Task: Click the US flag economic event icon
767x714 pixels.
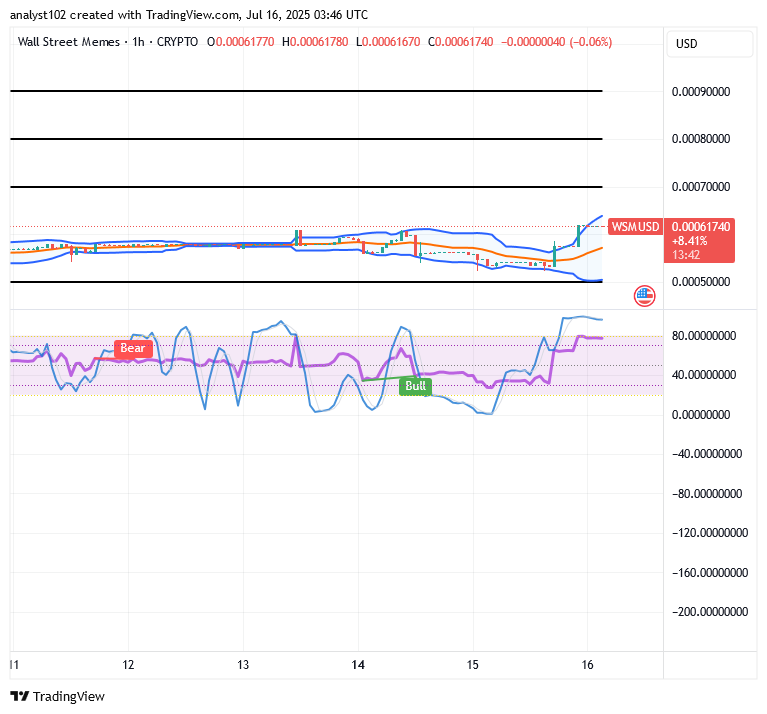Action: tap(644, 296)
